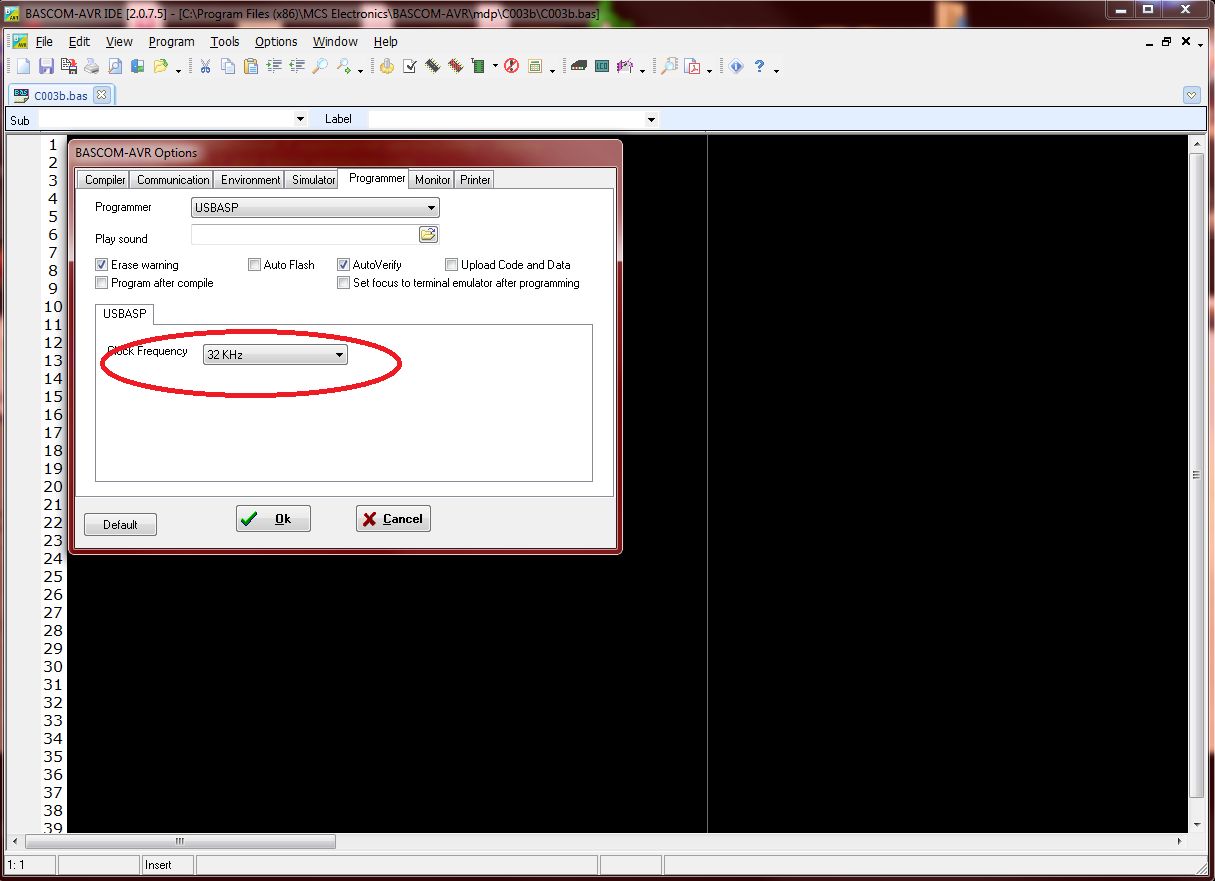This screenshot has width=1215, height=881.
Task: Open Print Preview from the toolbar
Action: pyautogui.click(x=115, y=66)
